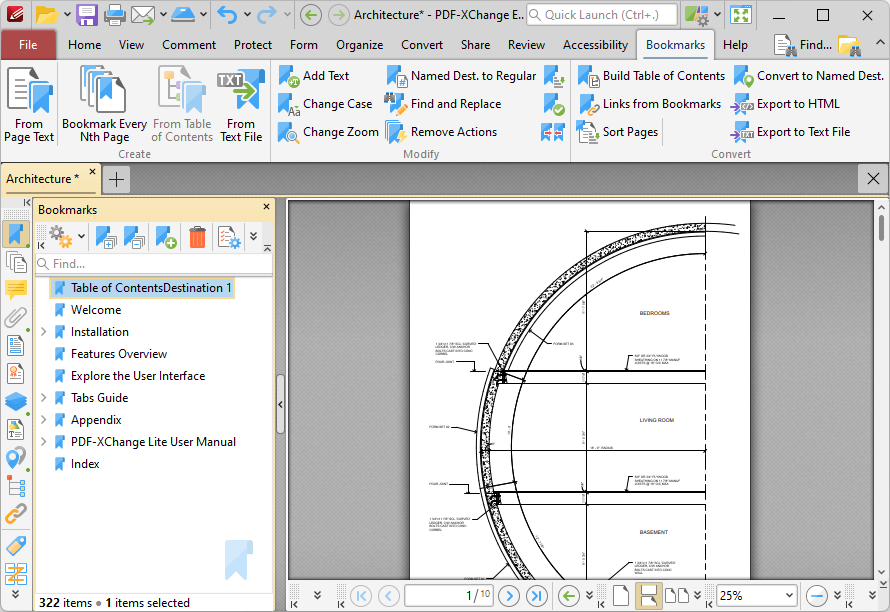This screenshot has width=890, height=612.
Task: Click Named Dest. to Regular
Action: [x=461, y=76]
